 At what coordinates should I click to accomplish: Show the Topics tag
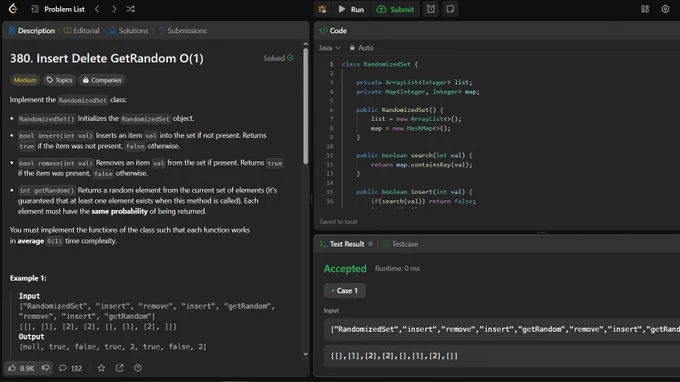click(59, 80)
